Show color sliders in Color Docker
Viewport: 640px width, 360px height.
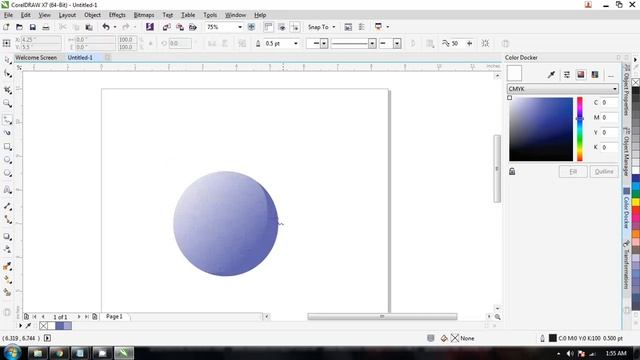tap(567, 74)
